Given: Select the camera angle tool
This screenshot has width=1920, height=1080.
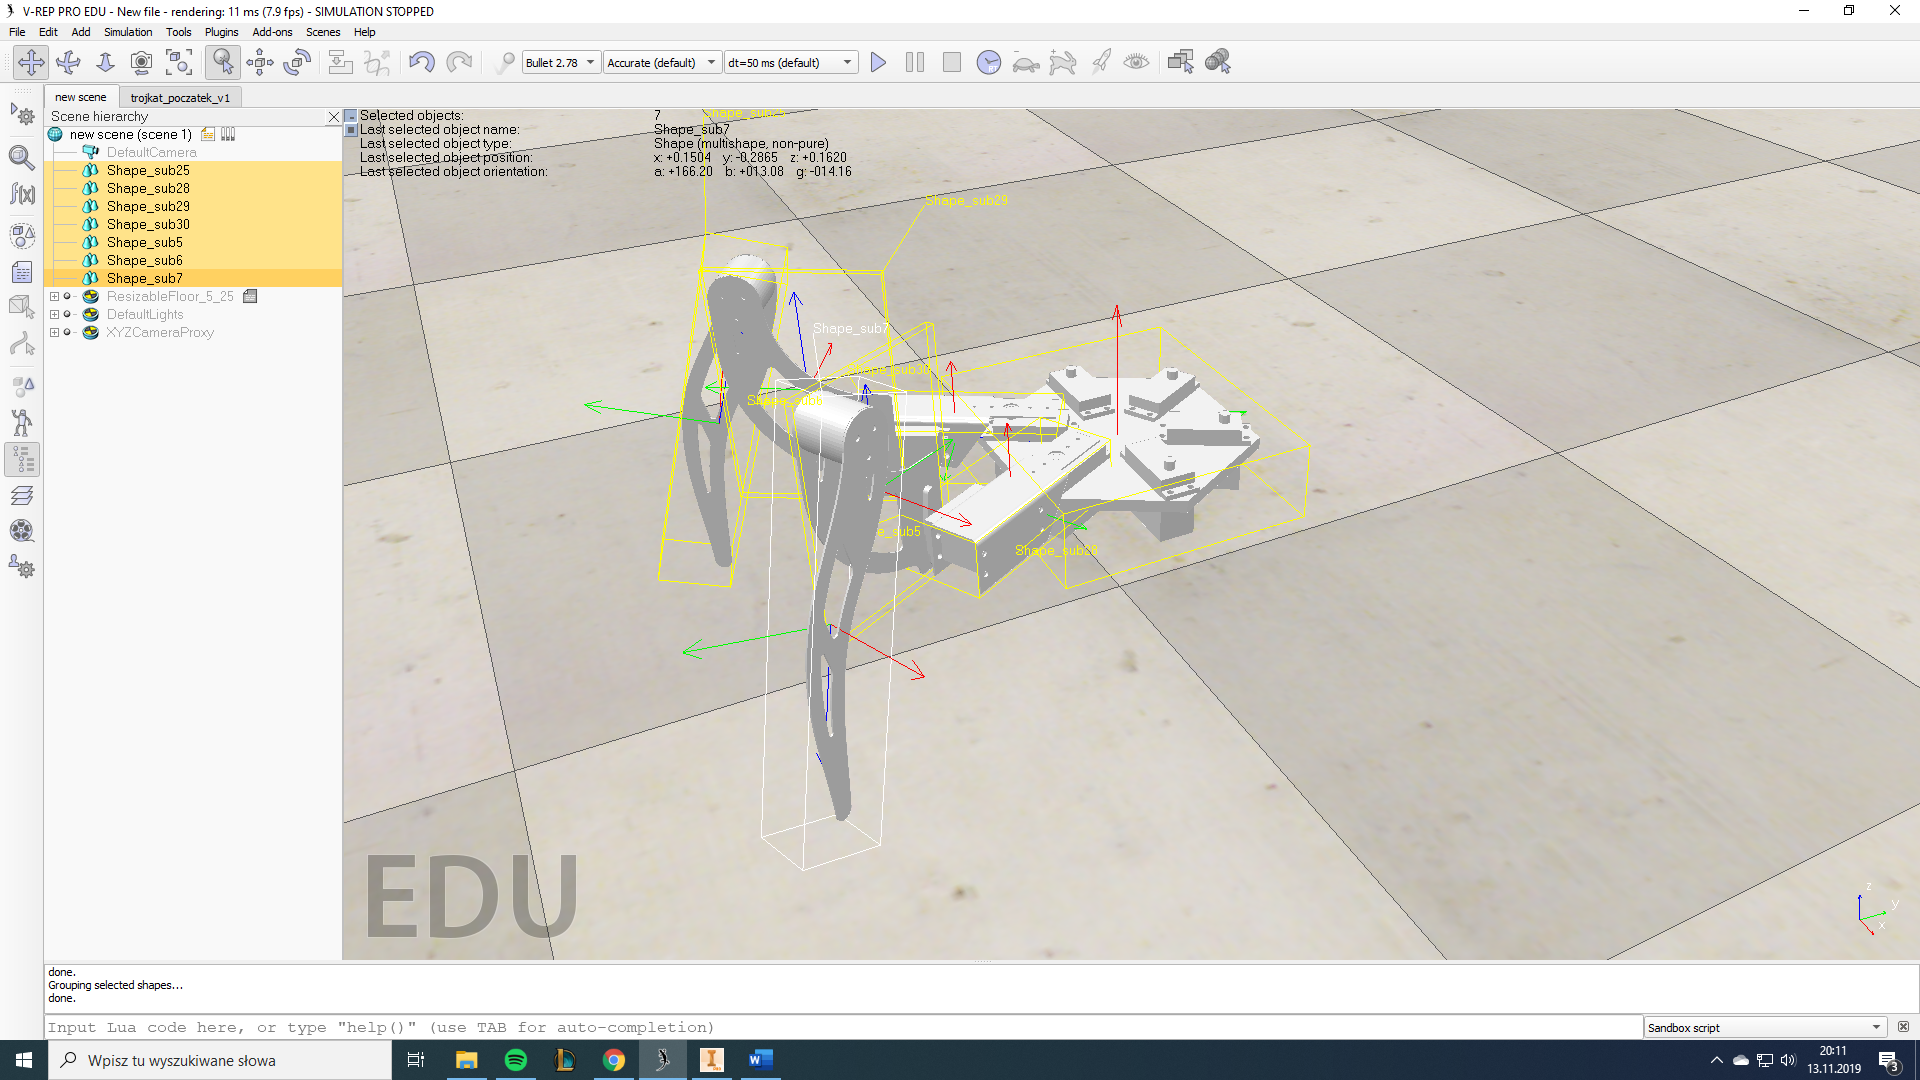Looking at the screenshot, I should tap(142, 62).
